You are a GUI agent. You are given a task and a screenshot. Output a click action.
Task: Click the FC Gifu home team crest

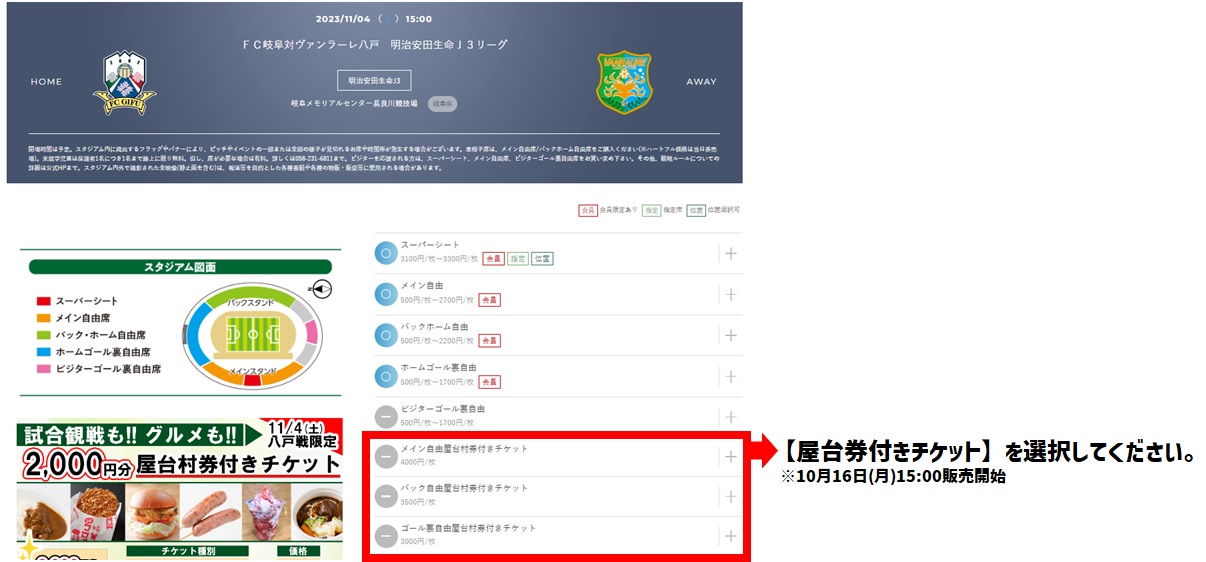(x=124, y=83)
